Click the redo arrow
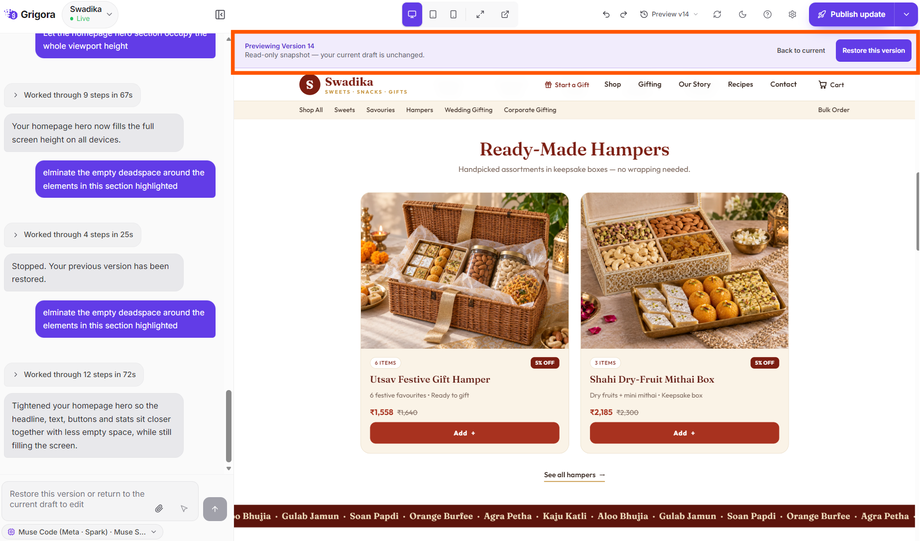 tap(624, 15)
